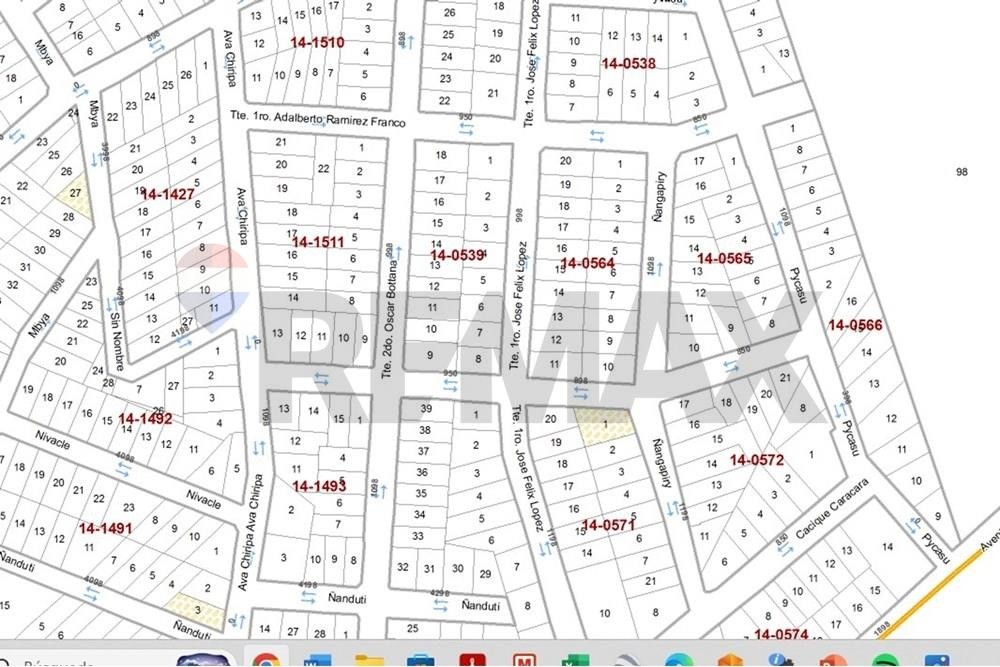Click block label 14-0539

[x=457, y=256]
